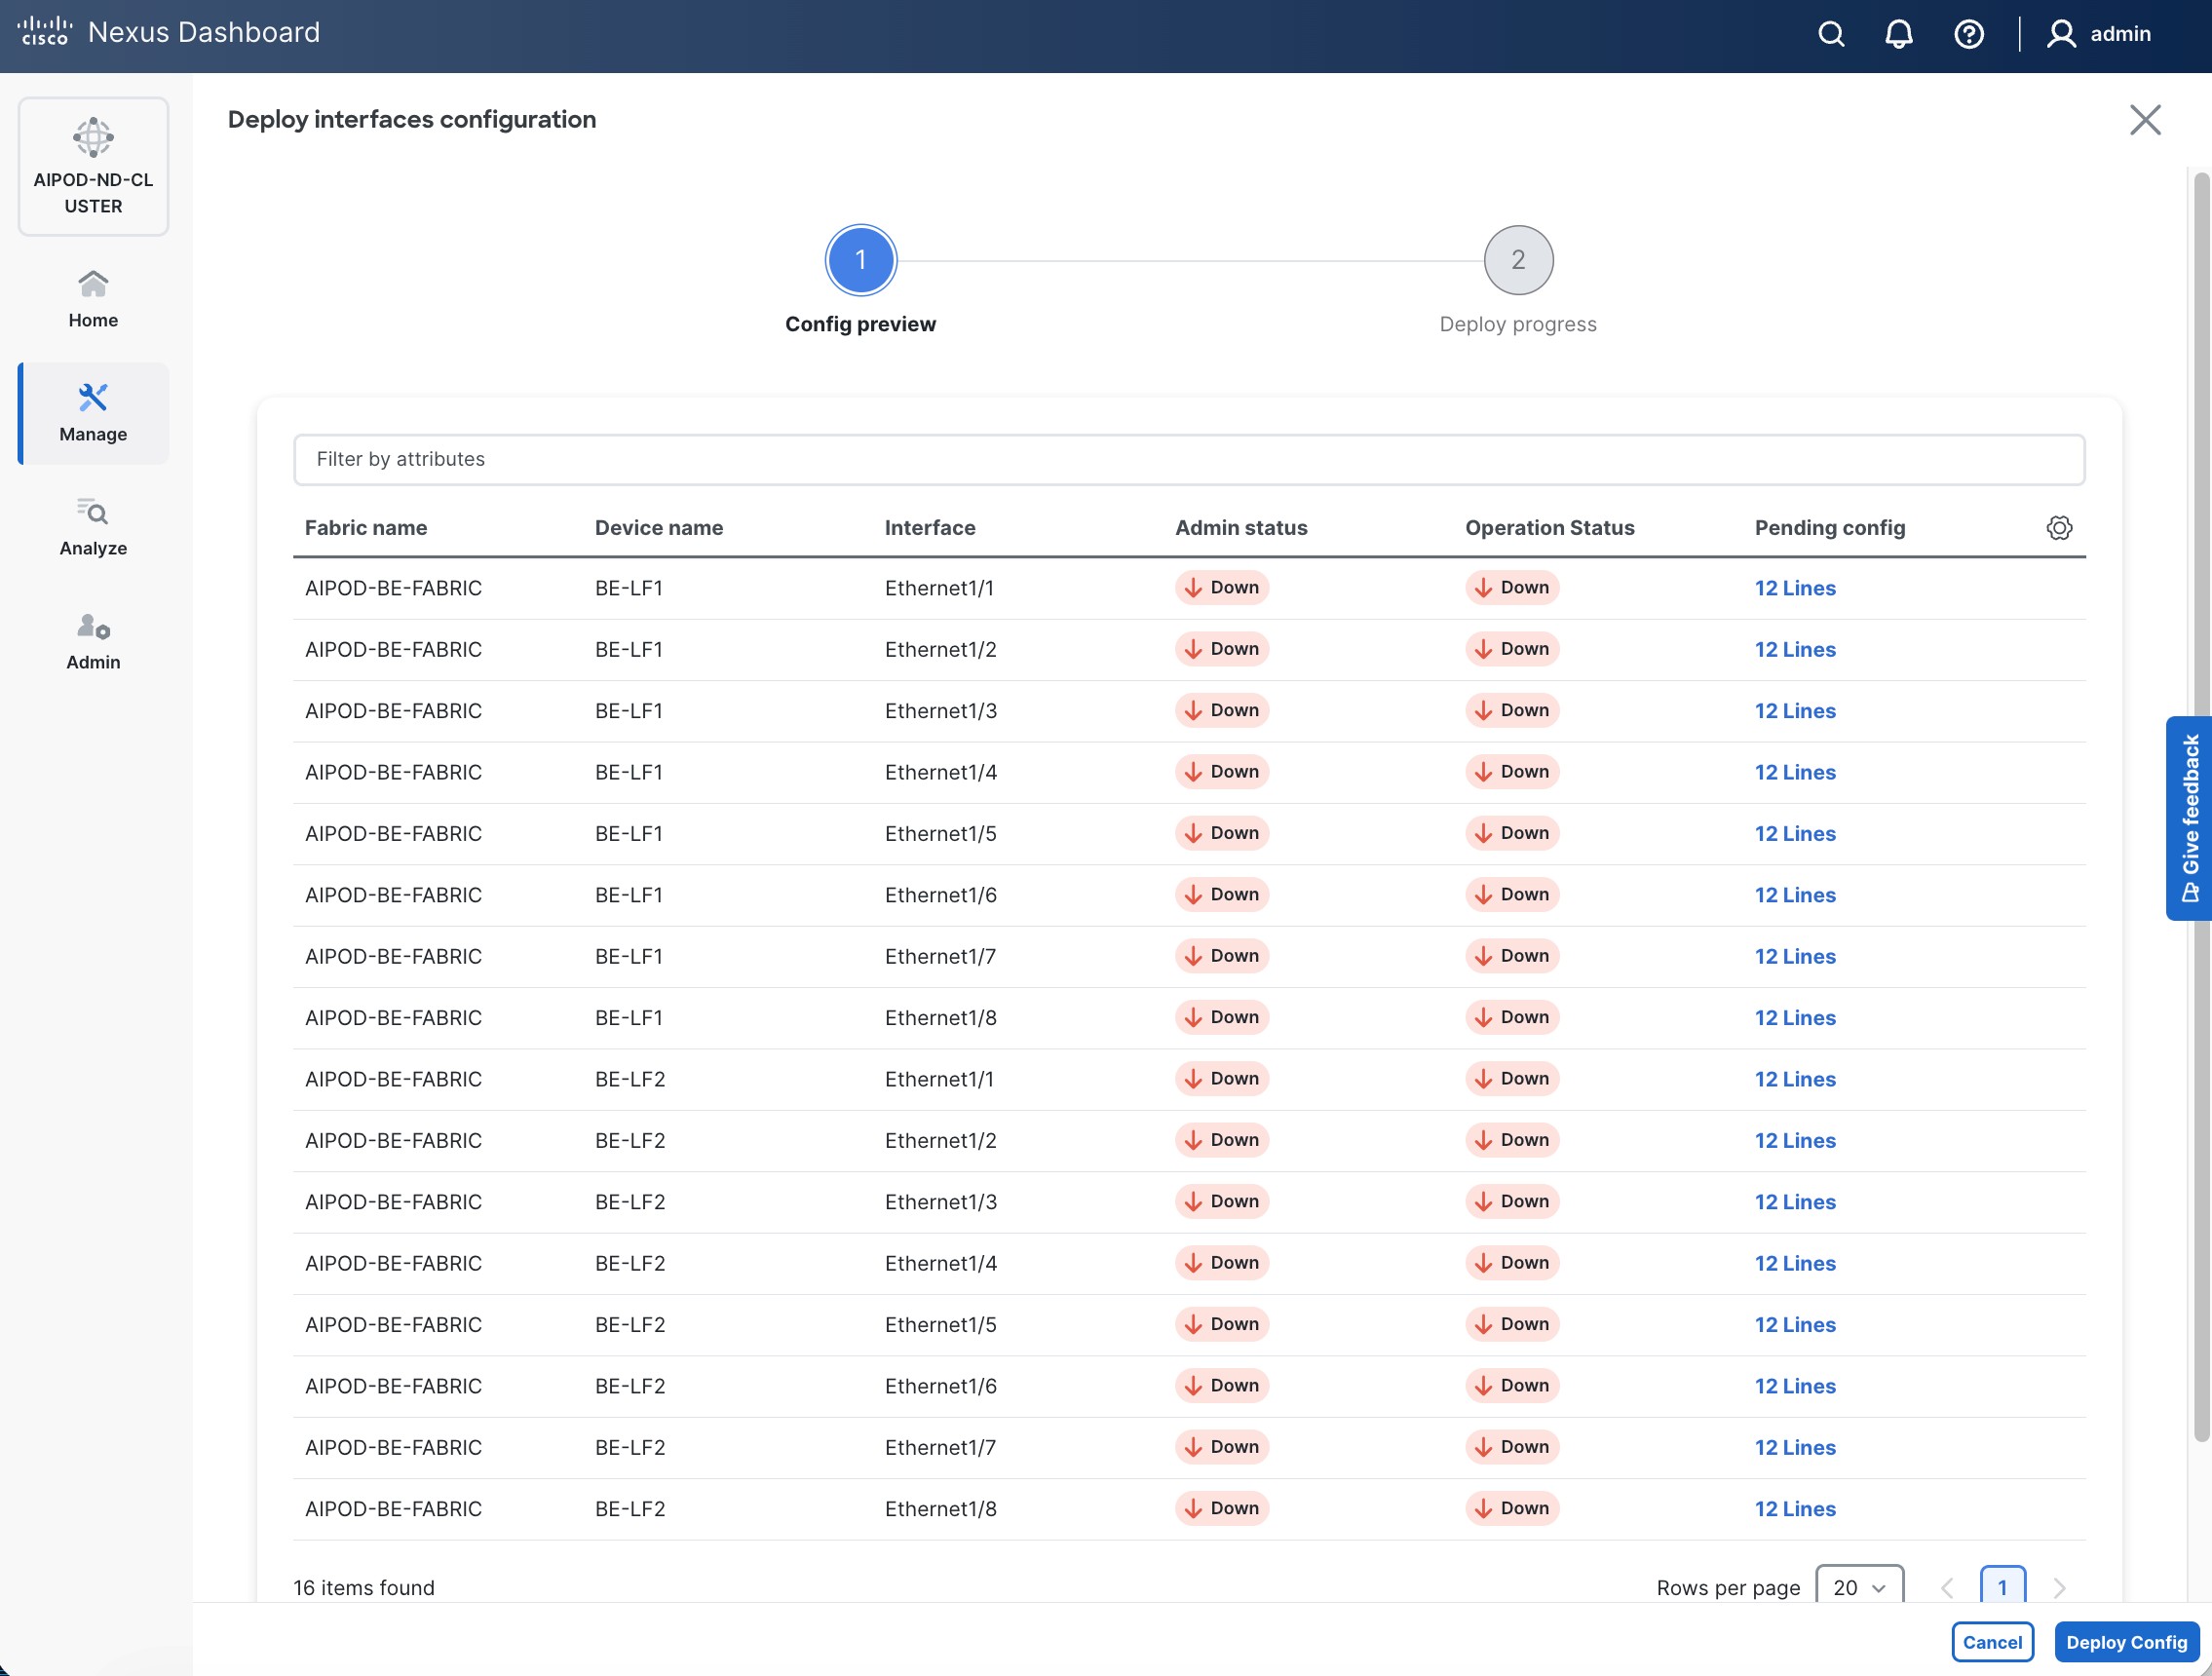
Task: Select step 1 Config preview
Action: [x=860, y=260]
